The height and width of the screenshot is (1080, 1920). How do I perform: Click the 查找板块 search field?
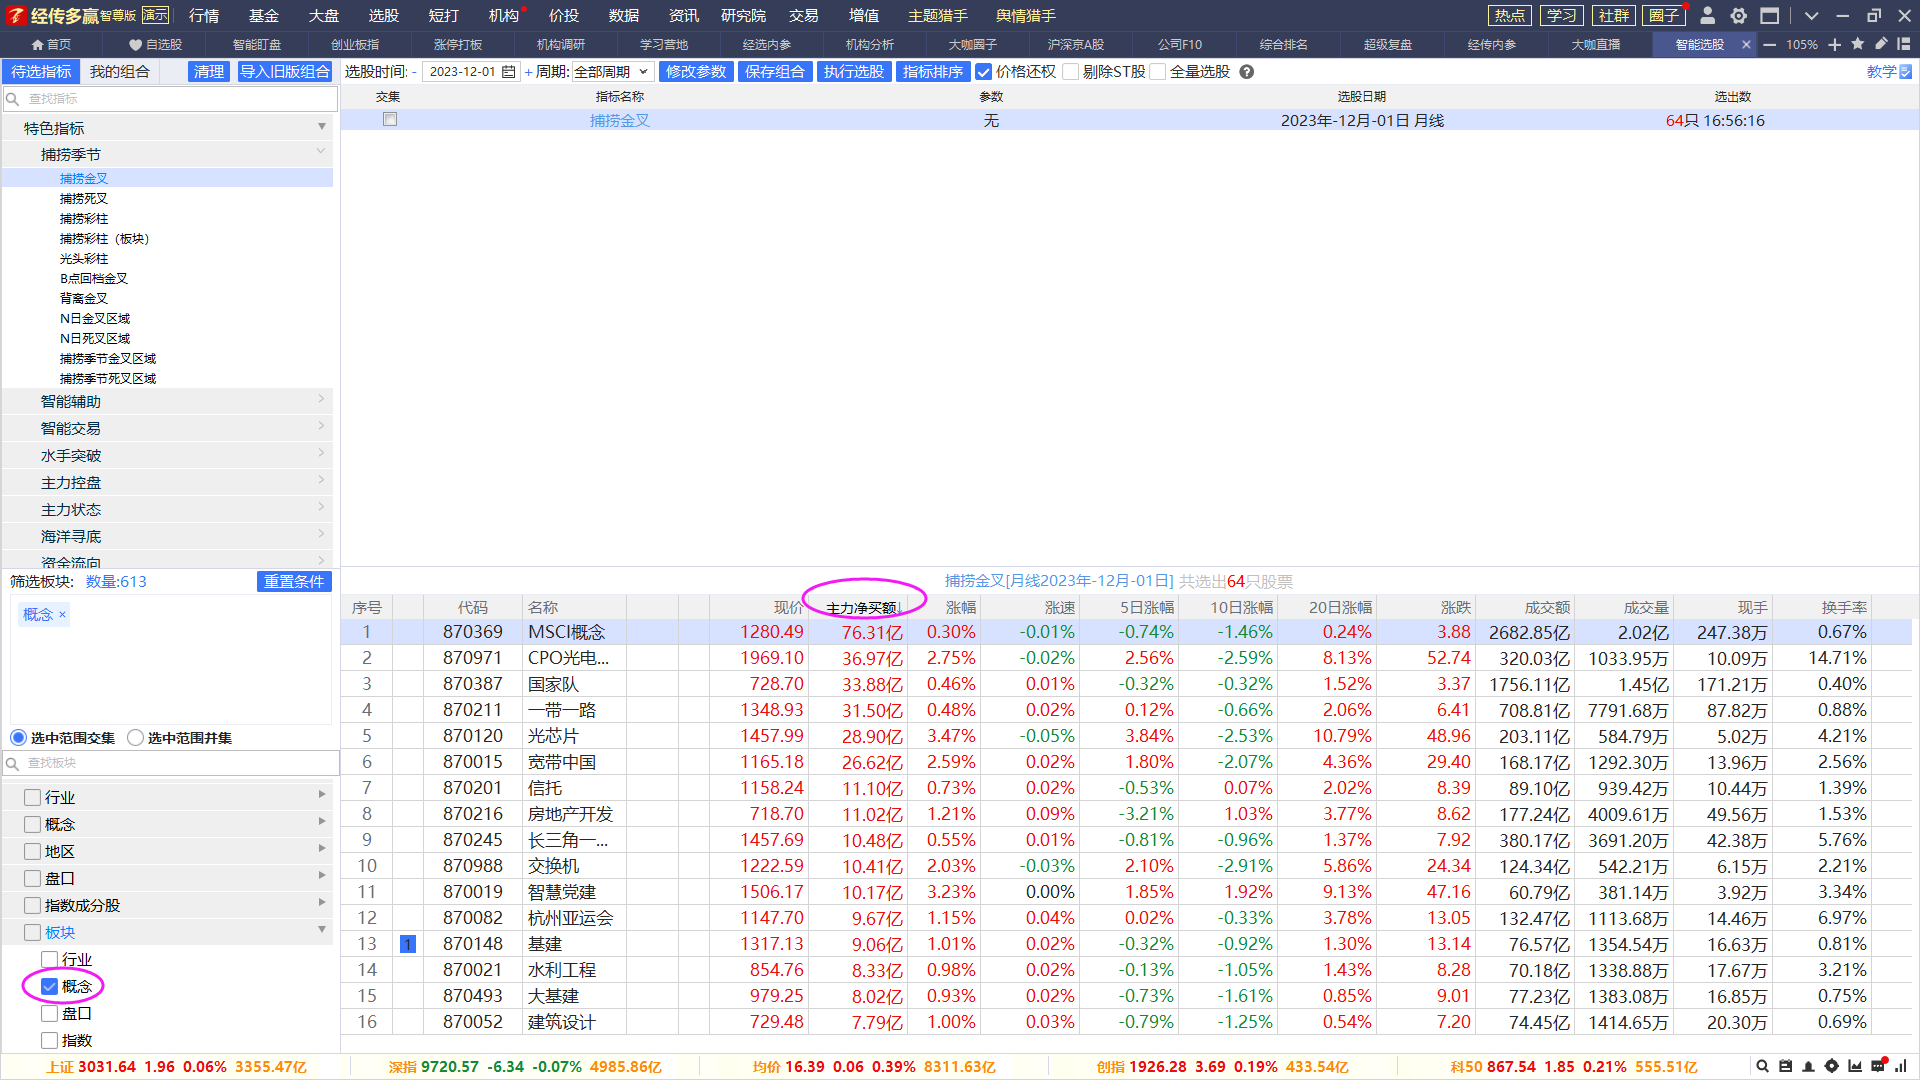coord(172,763)
